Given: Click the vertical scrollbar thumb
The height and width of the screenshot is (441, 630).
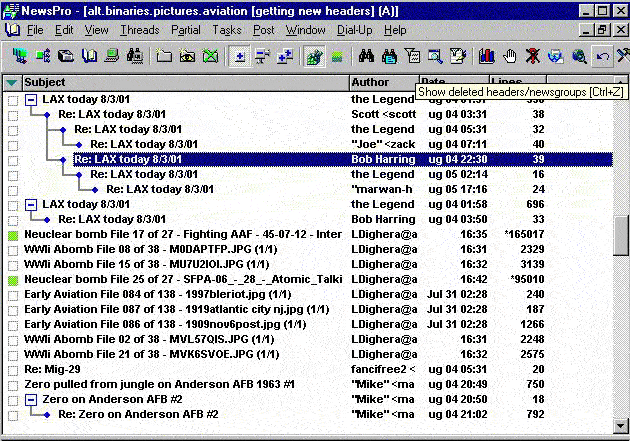Looking at the screenshot, I should pos(620,235).
